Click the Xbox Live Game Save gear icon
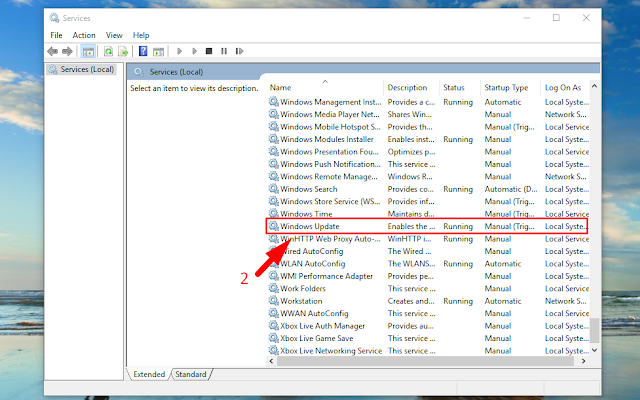 (273, 338)
